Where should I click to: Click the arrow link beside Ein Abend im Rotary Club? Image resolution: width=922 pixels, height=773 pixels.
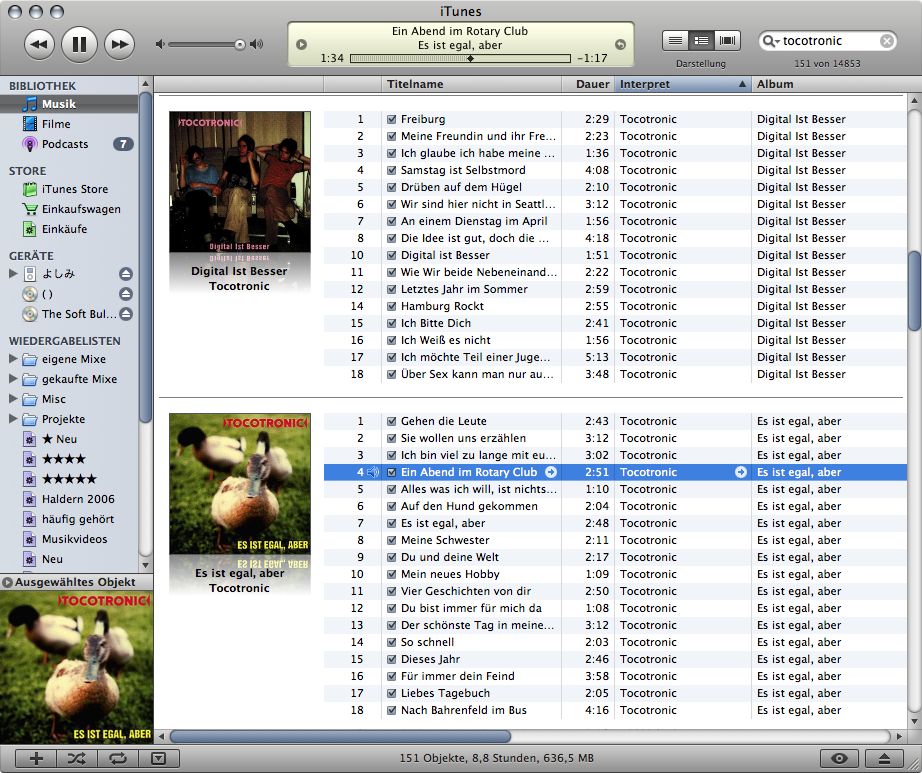[551, 472]
